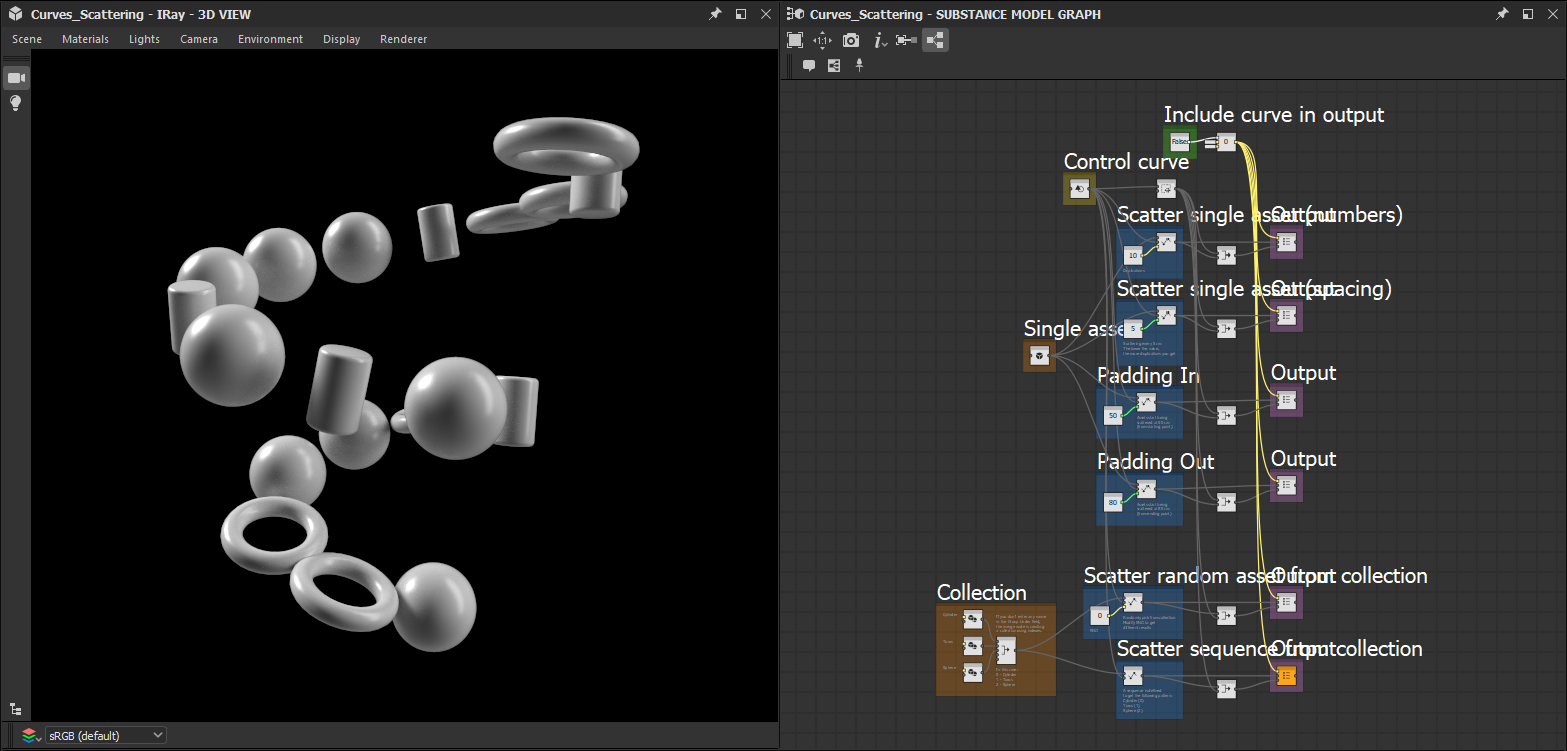Toggle the Include curve in output boolean node

click(x=1178, y=142)
